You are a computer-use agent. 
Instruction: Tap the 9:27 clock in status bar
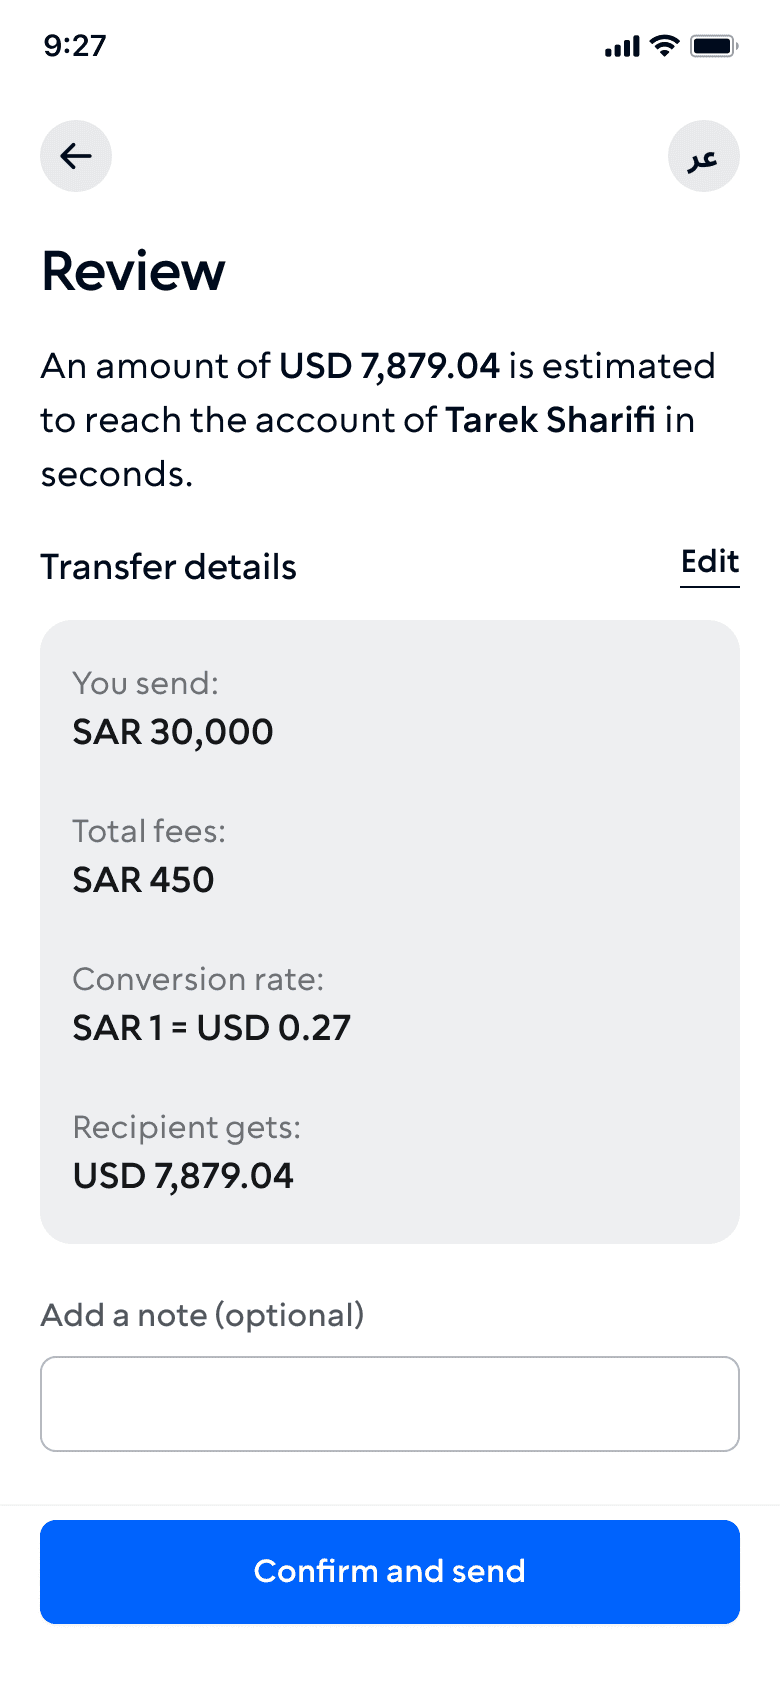75,46
